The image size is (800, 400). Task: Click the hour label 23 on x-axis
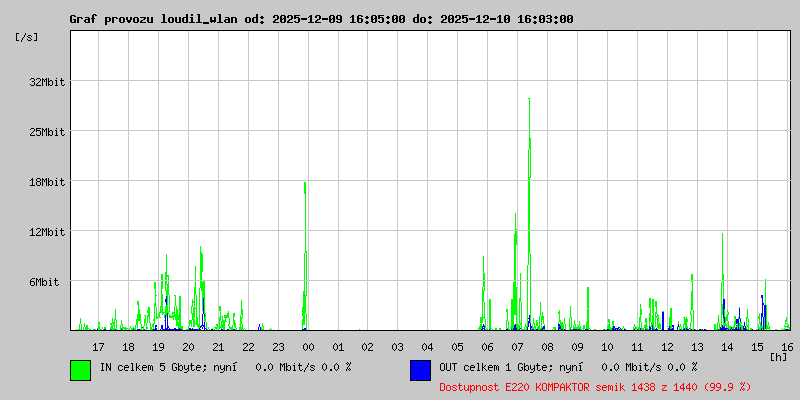278,347
